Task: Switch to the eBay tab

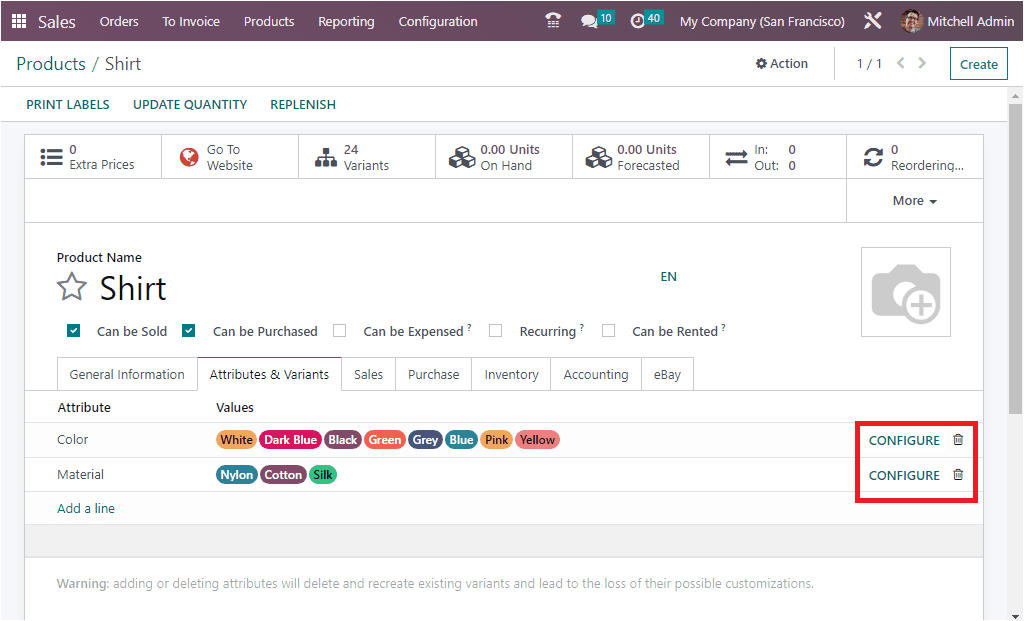Action: (667, 374)
